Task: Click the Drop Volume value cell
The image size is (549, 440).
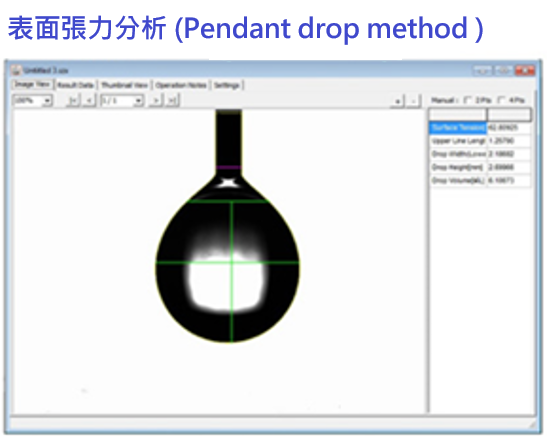Action: tap(508, 181)
